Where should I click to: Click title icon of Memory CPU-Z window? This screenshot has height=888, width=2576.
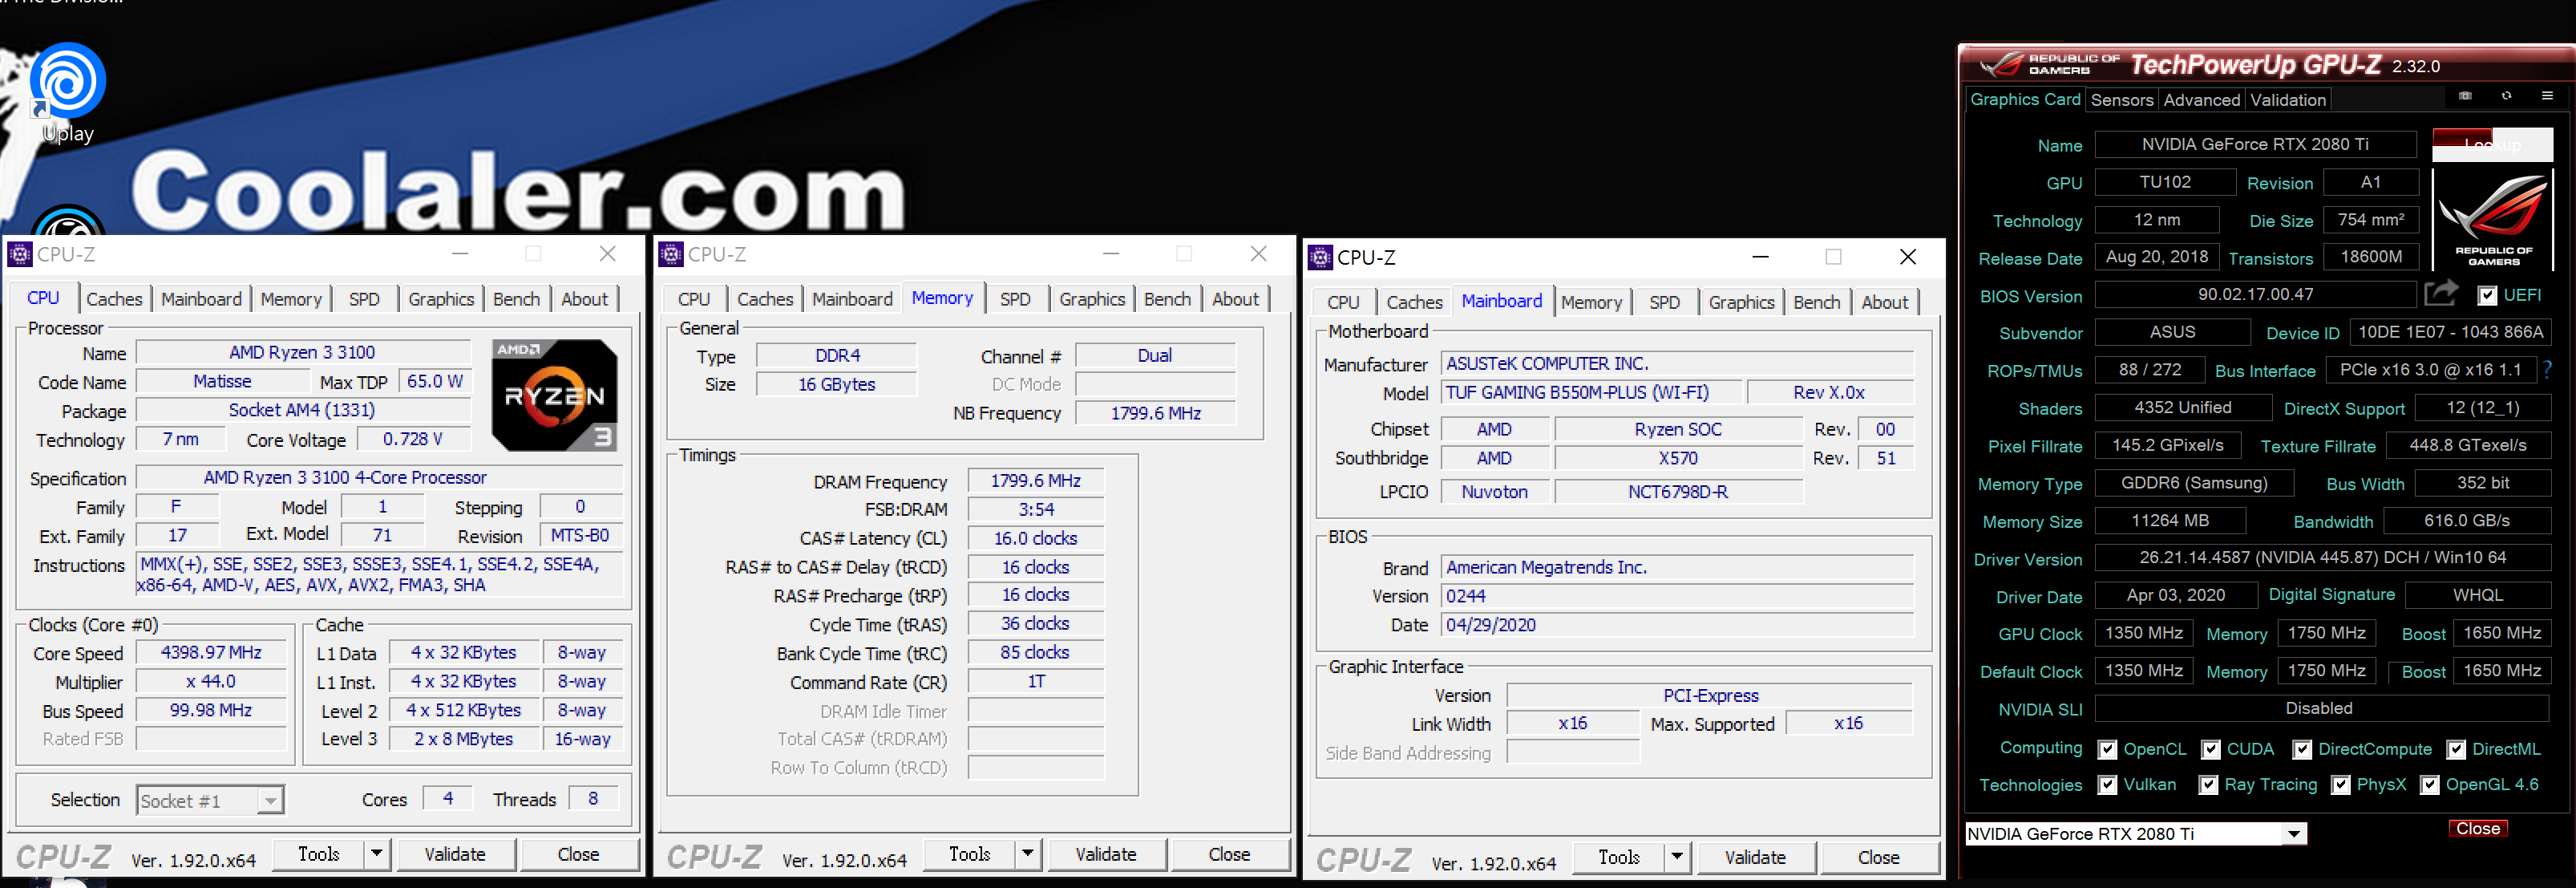point(671,254)
